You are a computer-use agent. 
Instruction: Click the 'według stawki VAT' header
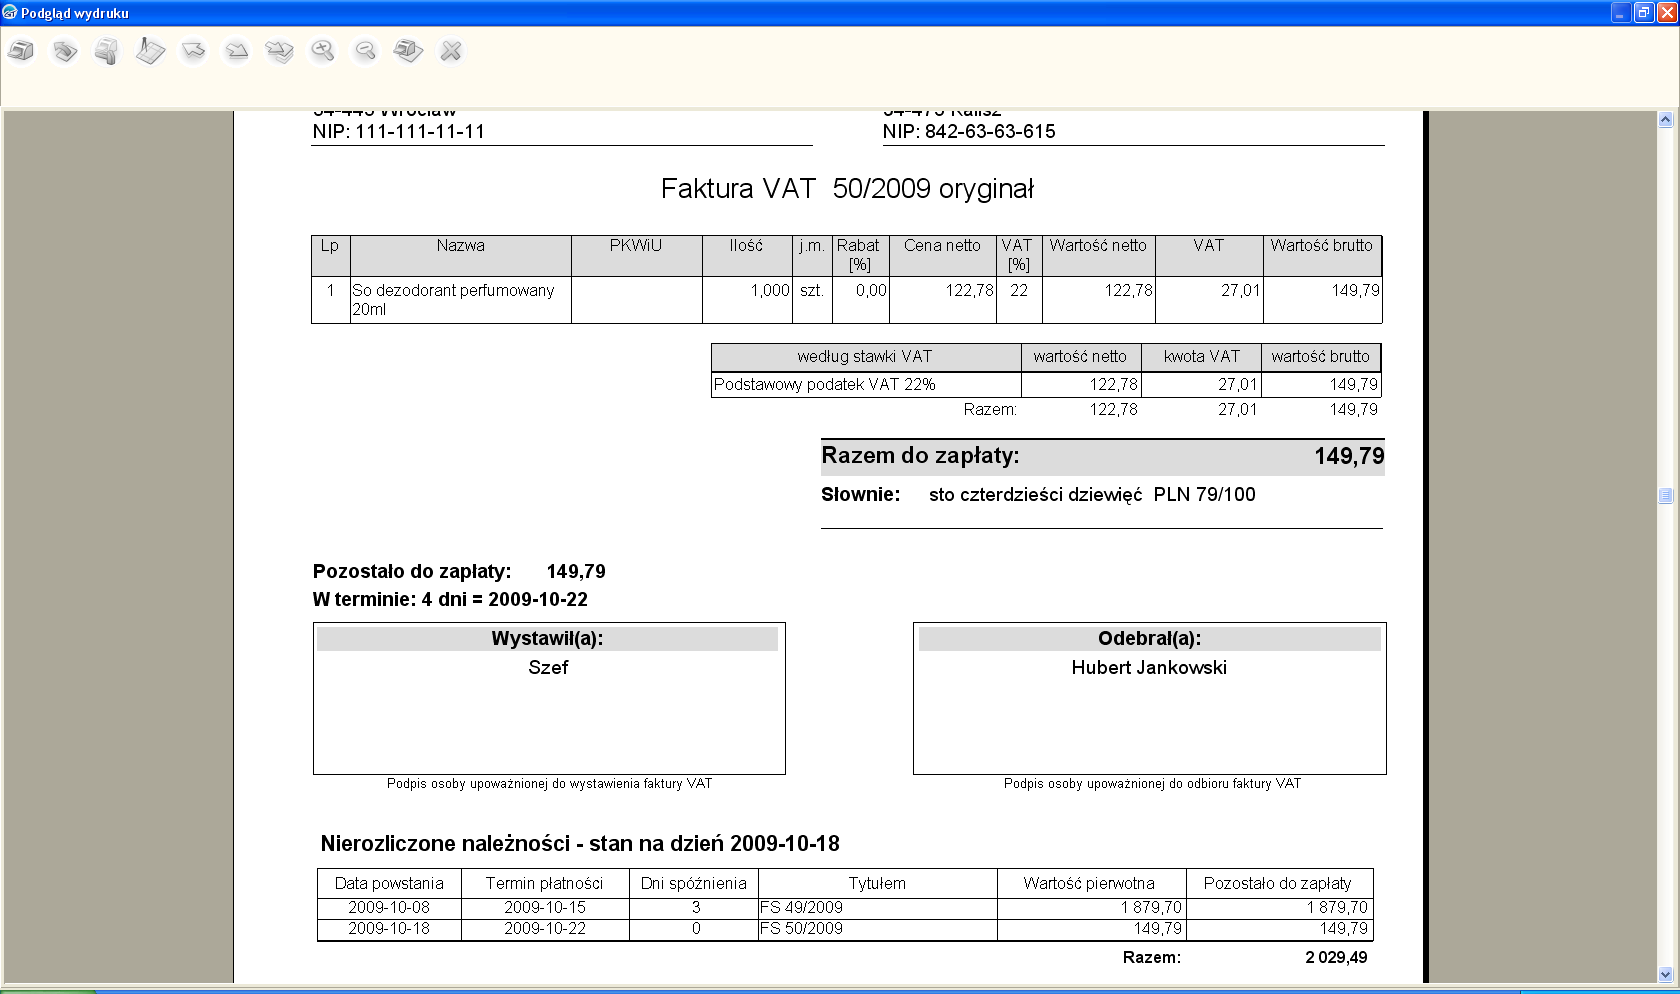click(865, 357)
